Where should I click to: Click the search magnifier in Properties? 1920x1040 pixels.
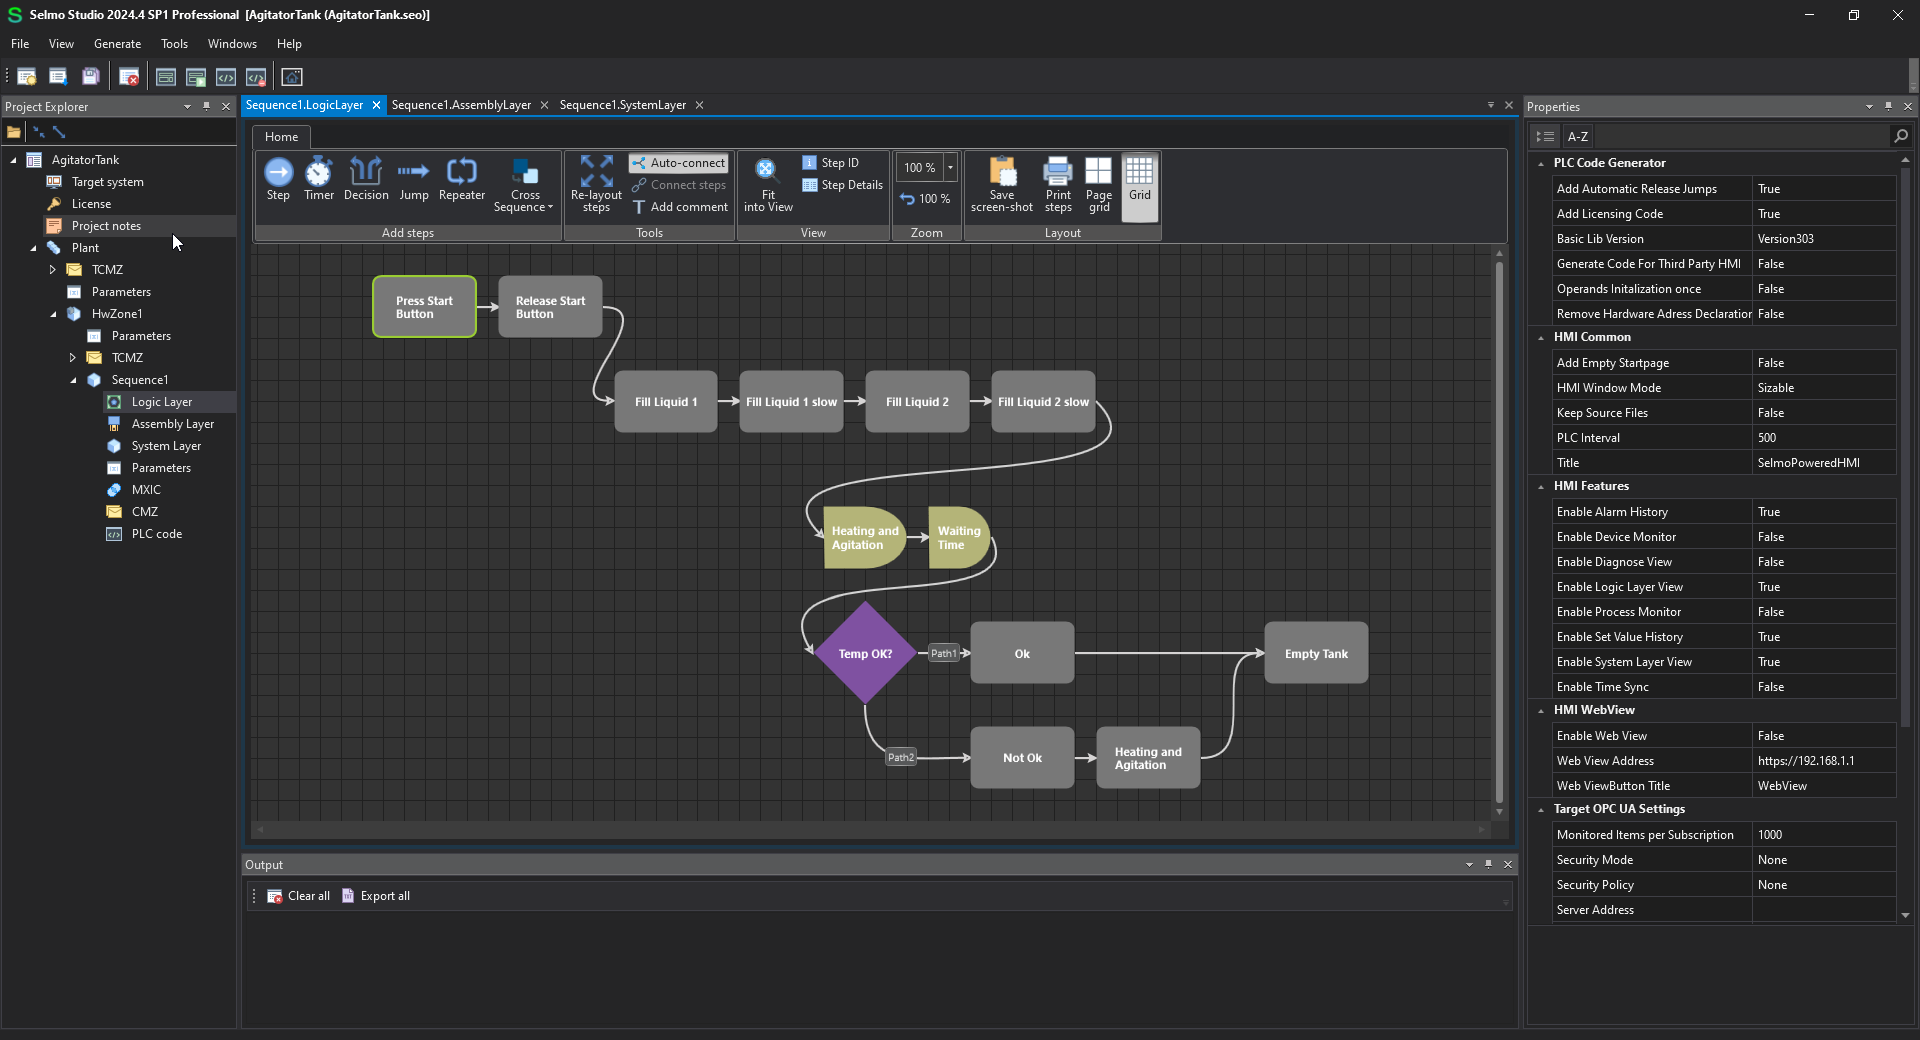point(1900,136)
